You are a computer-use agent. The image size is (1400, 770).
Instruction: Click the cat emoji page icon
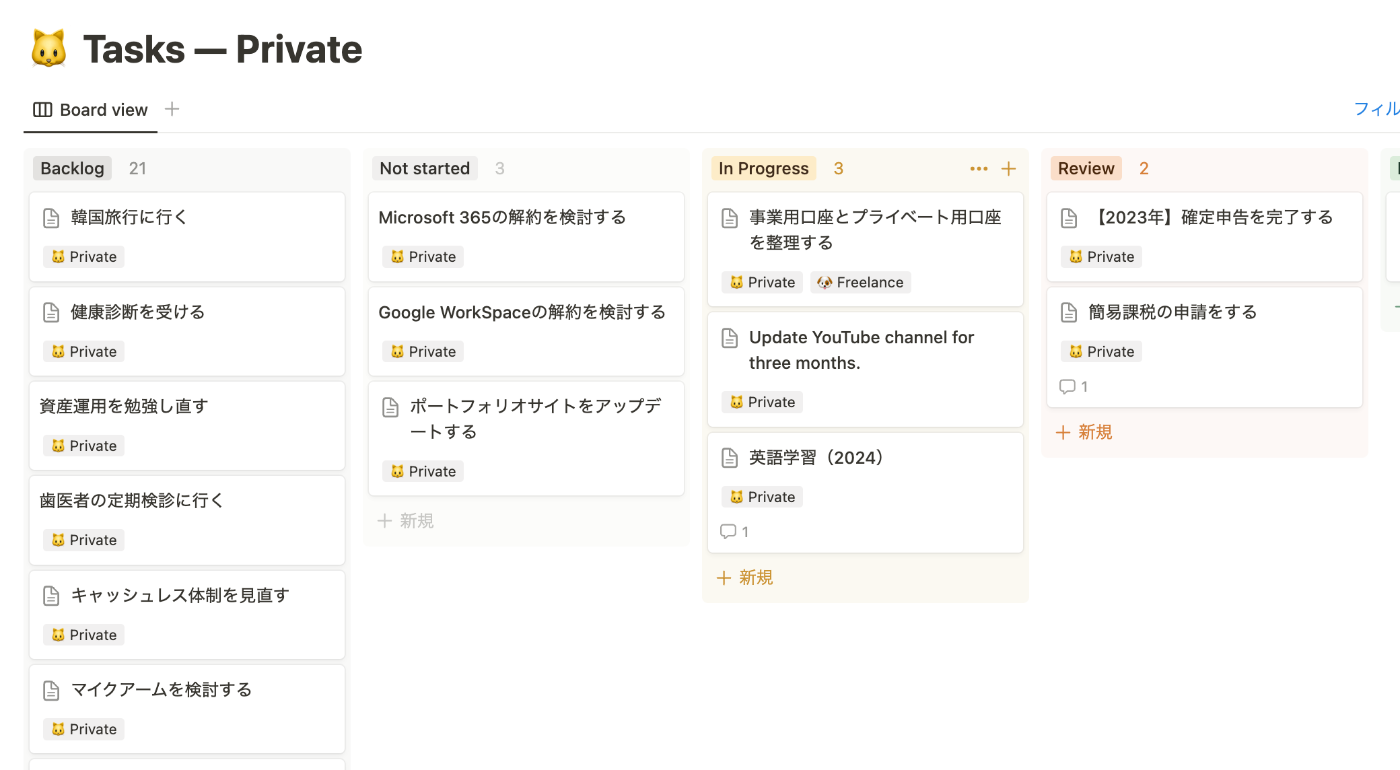pyautogui.click(x=48, y=49)
